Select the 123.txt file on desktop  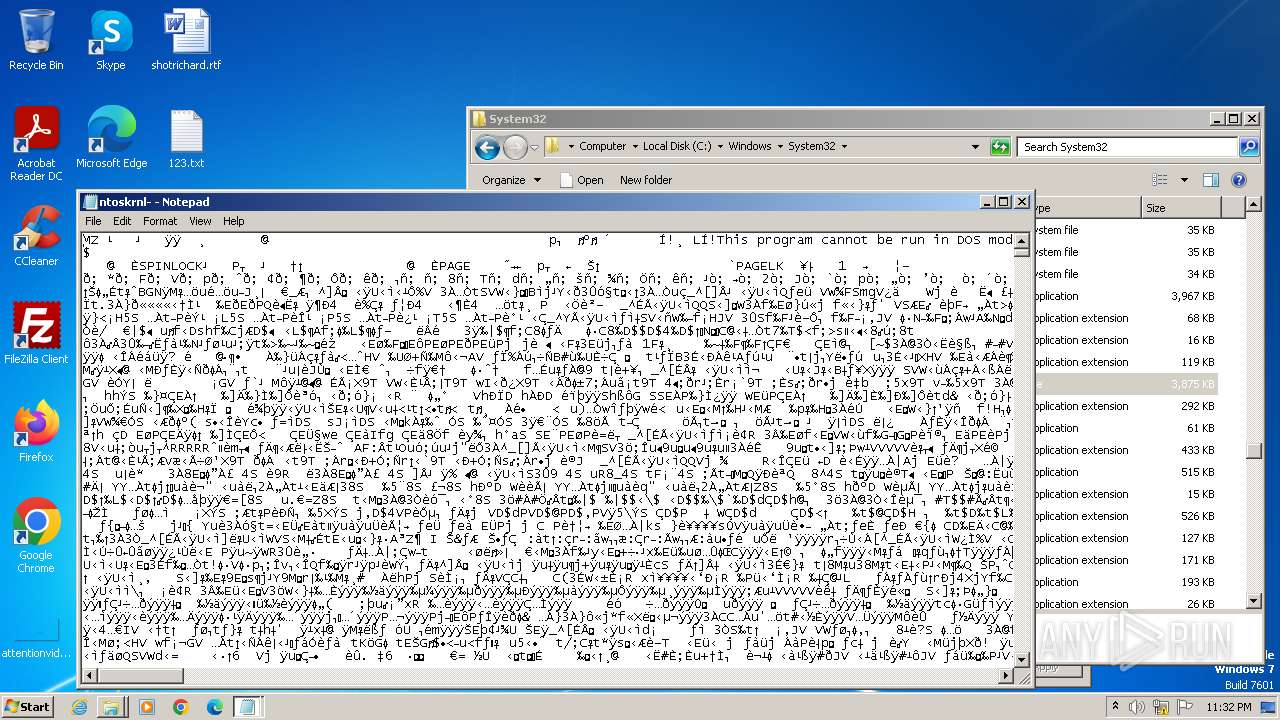(186, 137)
